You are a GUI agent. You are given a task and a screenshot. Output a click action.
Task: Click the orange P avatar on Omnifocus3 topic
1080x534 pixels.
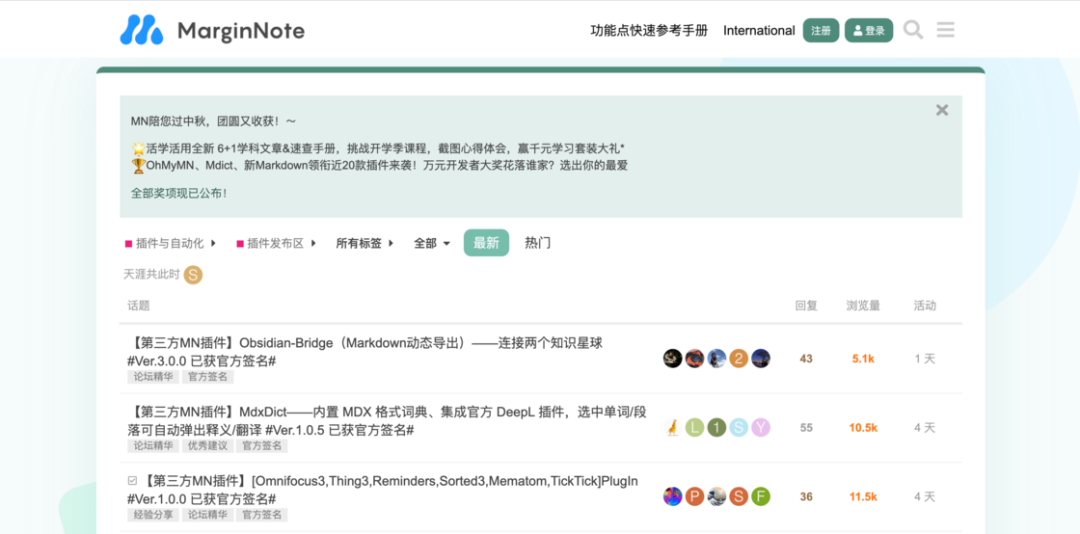[695, 496]
